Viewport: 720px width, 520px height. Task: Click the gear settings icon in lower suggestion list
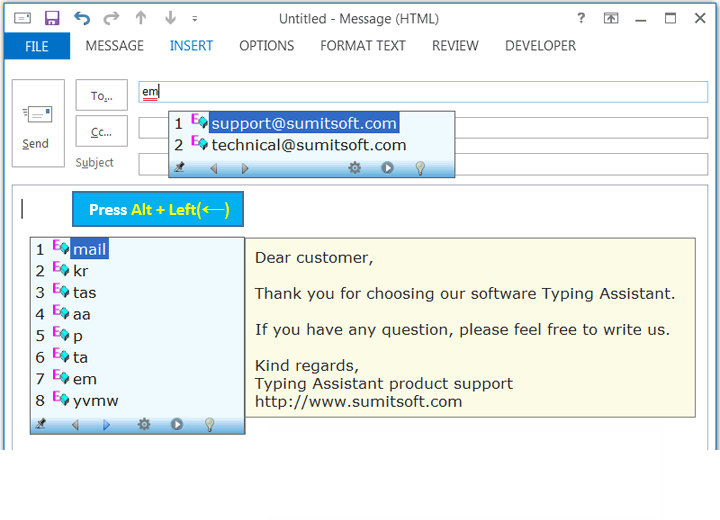[x=144, y=424]
